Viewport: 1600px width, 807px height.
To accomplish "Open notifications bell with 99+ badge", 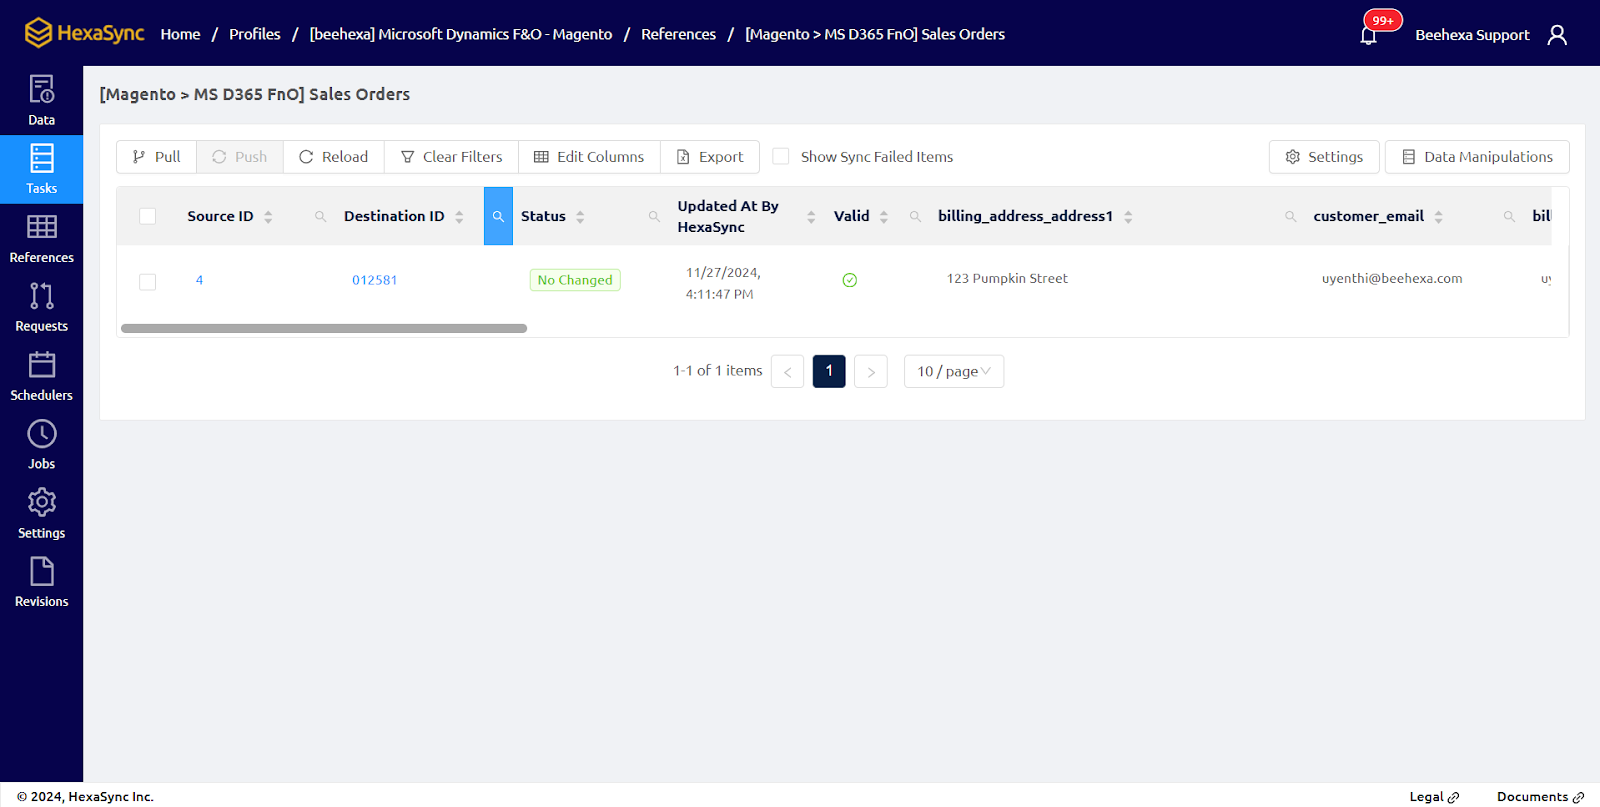I will coord(1369,35).
